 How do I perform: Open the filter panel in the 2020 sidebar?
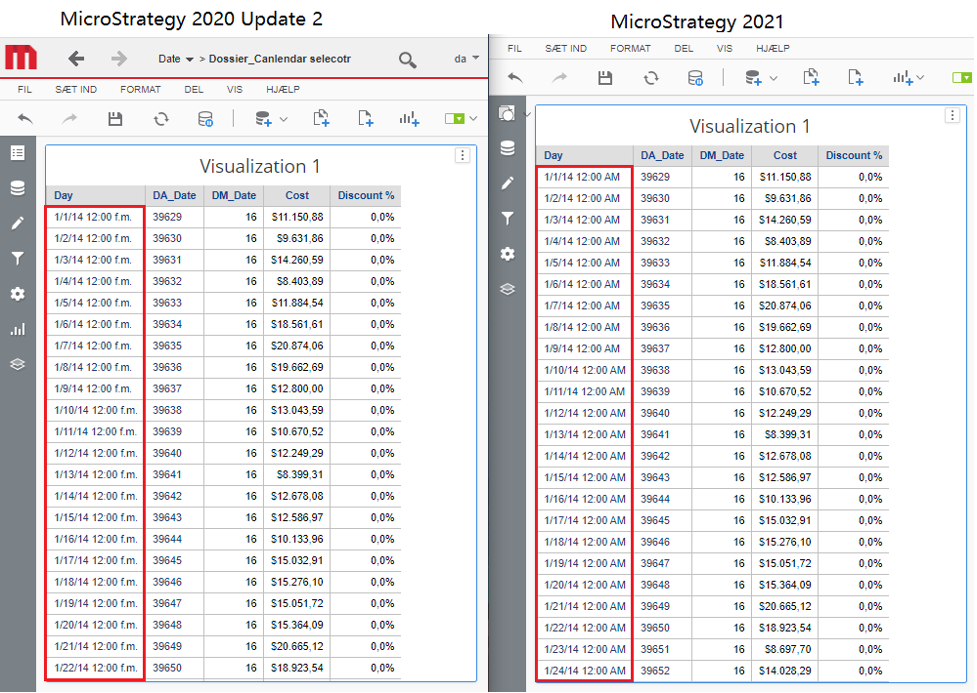pos(17,258)
